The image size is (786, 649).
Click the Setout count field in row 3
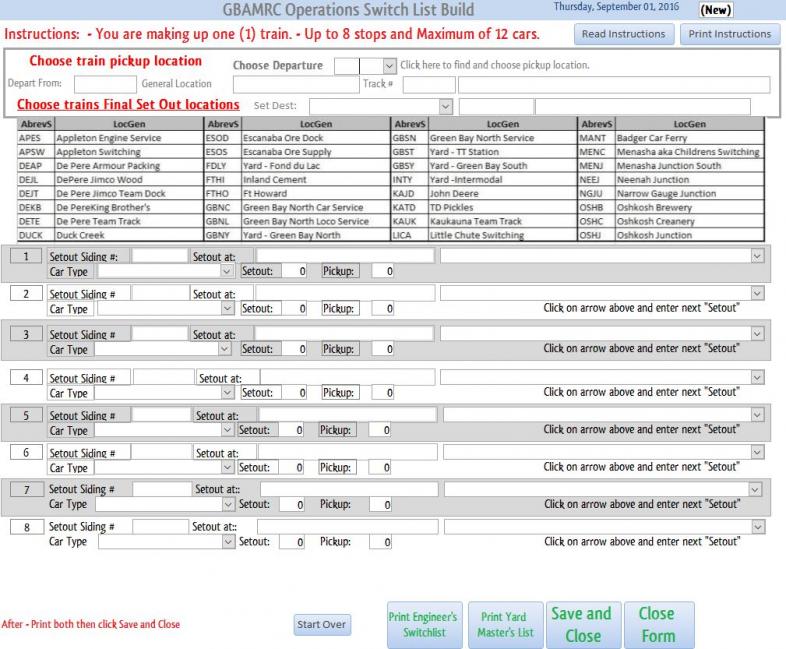click(x=294, y=348)
